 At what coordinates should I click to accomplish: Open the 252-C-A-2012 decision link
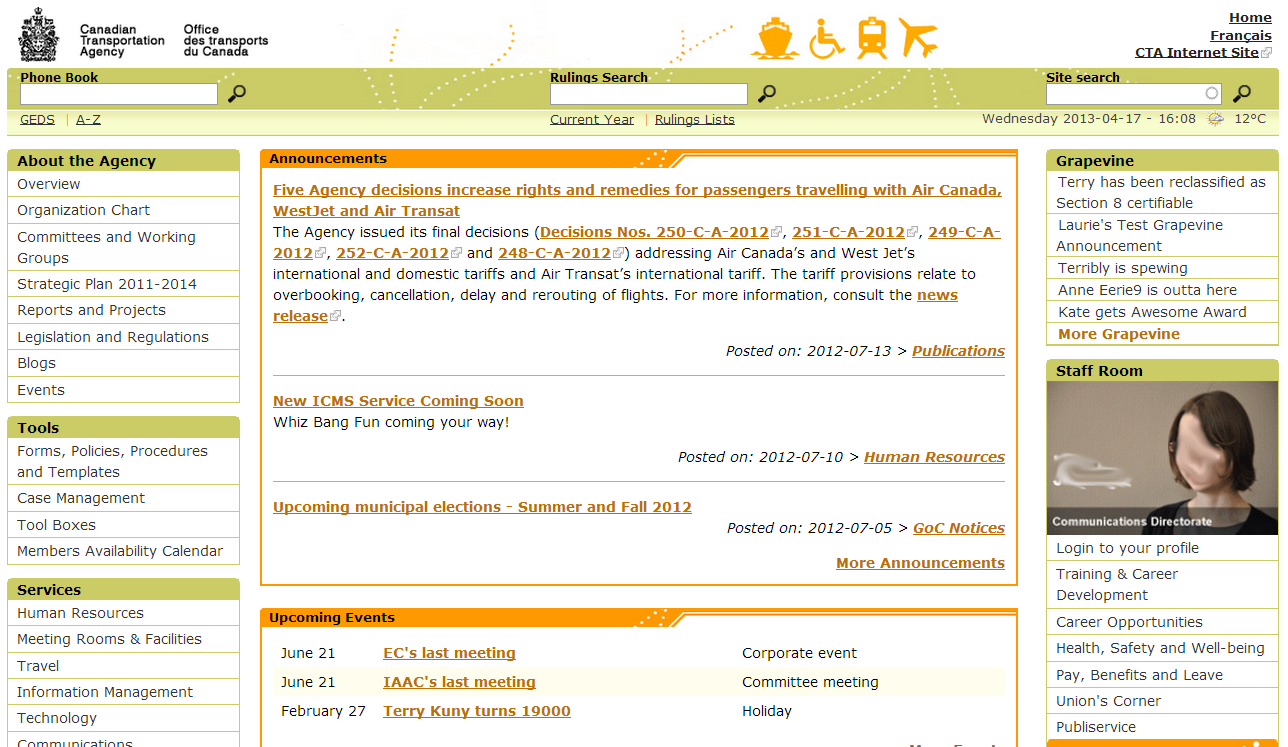click(x=392, y=253)
